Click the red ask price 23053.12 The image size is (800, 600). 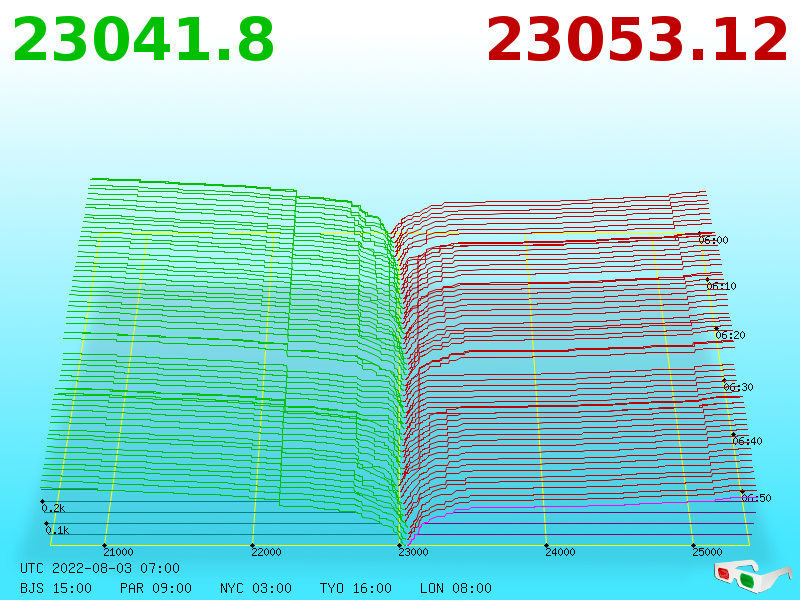(637, 40)
